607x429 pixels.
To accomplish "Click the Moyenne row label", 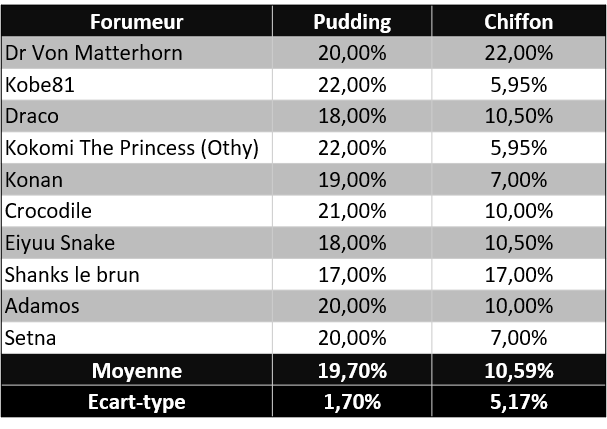I will point(136,371).
